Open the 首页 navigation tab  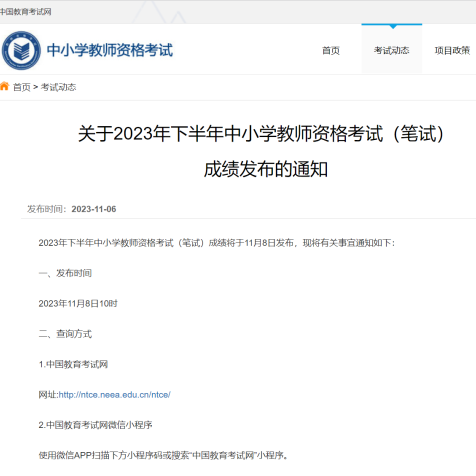coord(331,51)
